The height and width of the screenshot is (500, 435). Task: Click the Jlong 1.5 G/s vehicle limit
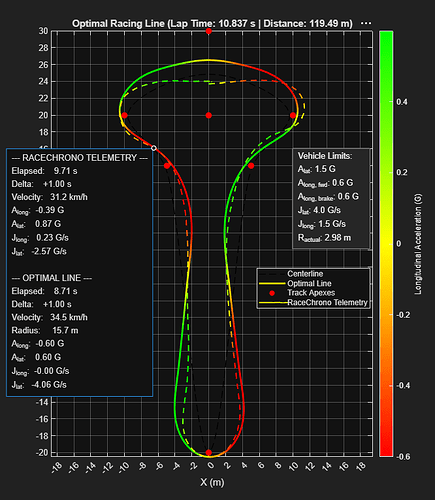point(322,224)
